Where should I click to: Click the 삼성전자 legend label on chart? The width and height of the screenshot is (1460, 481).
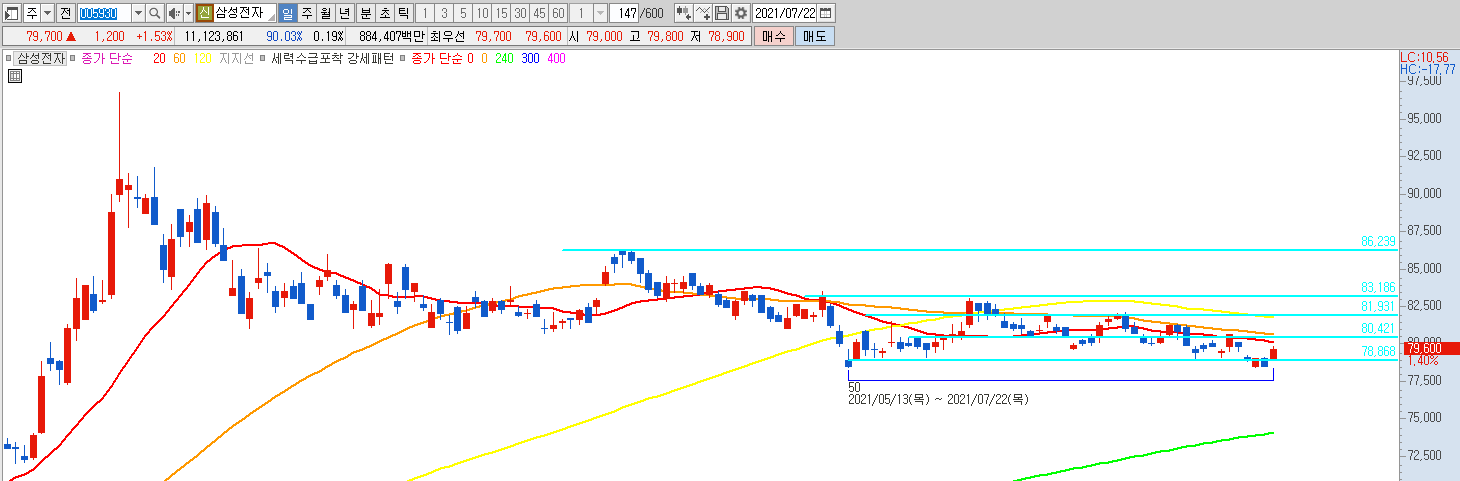pos(41,59)
